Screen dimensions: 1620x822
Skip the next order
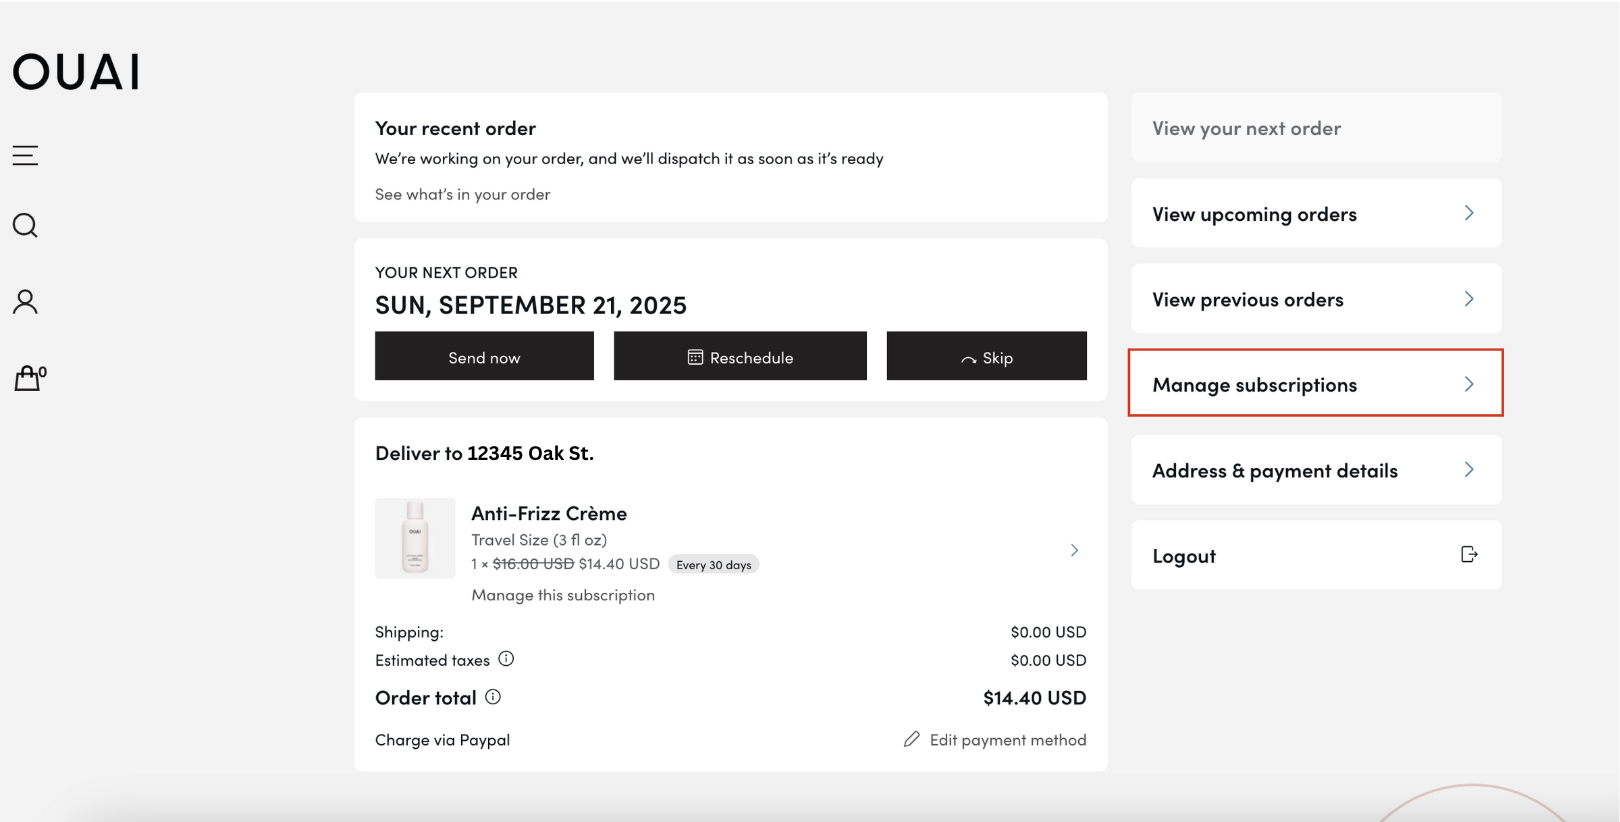pos(986,357)
